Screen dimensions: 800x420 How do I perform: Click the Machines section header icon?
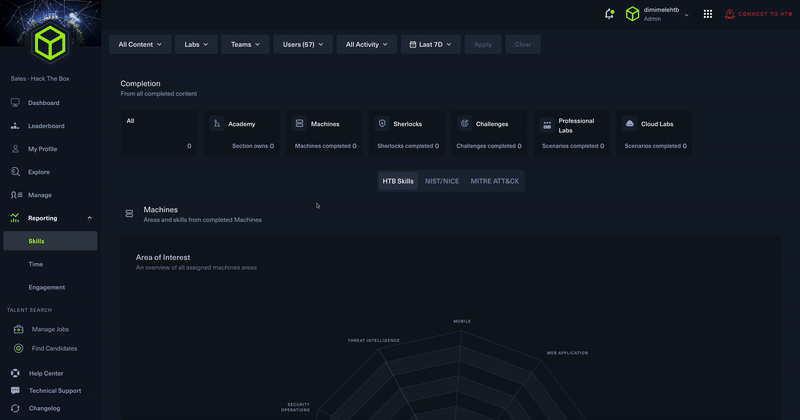point(129,214)
